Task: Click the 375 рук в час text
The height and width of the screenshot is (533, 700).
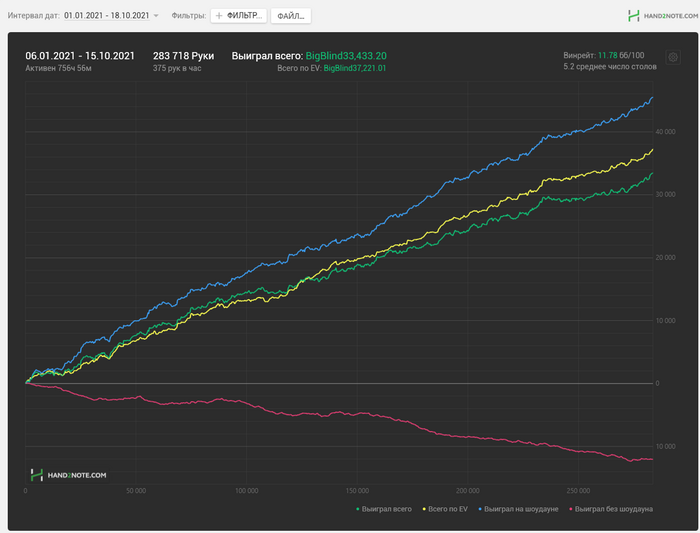Action: (177, 68)
